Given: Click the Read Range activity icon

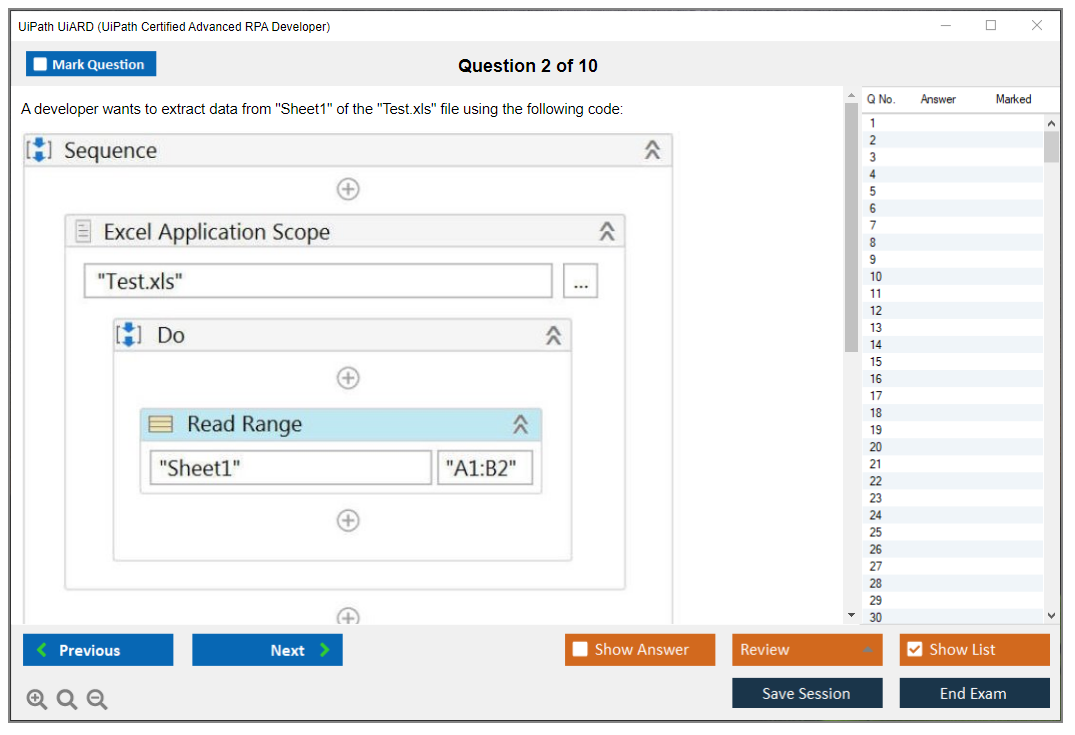Looking at the screenshot, I should pos(160,425).
